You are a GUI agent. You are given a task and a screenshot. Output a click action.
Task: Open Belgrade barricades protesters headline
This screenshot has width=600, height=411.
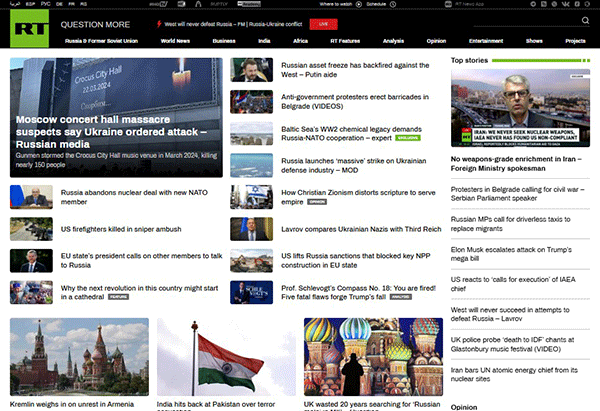coord(355,101)
